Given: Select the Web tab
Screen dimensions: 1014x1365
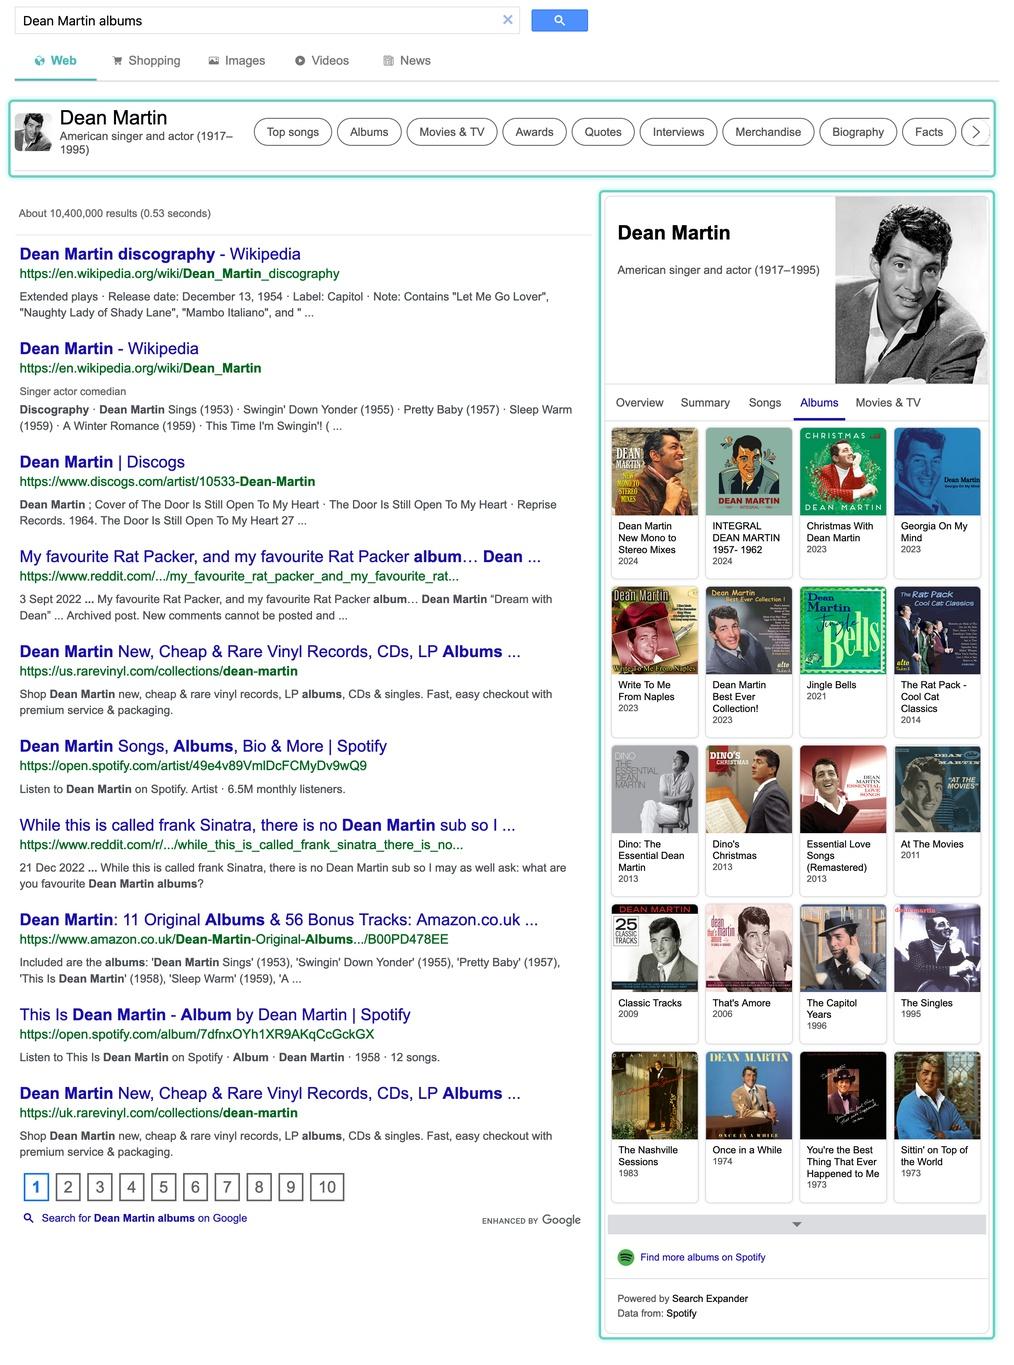Looking at the screenshot, I should [55, 60].
